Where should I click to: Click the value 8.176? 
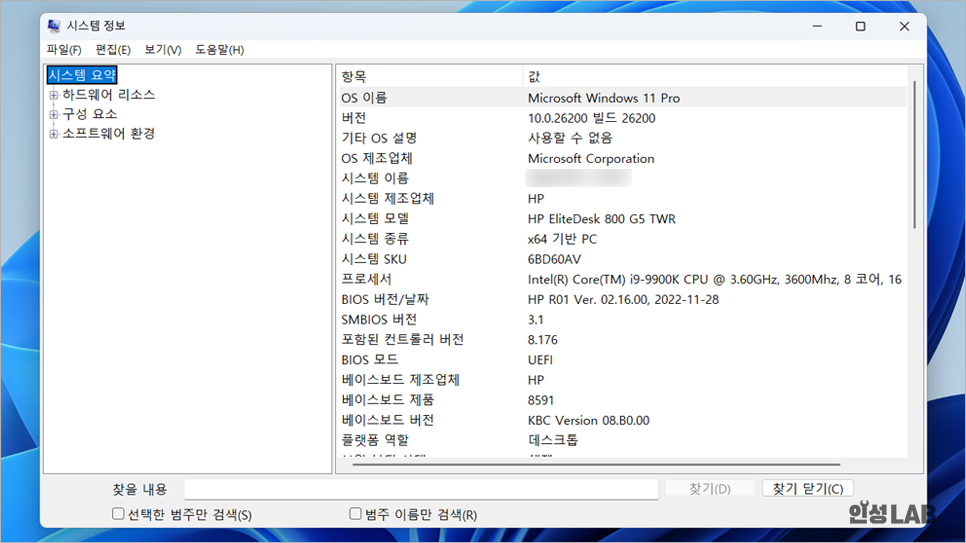(543, 340)
